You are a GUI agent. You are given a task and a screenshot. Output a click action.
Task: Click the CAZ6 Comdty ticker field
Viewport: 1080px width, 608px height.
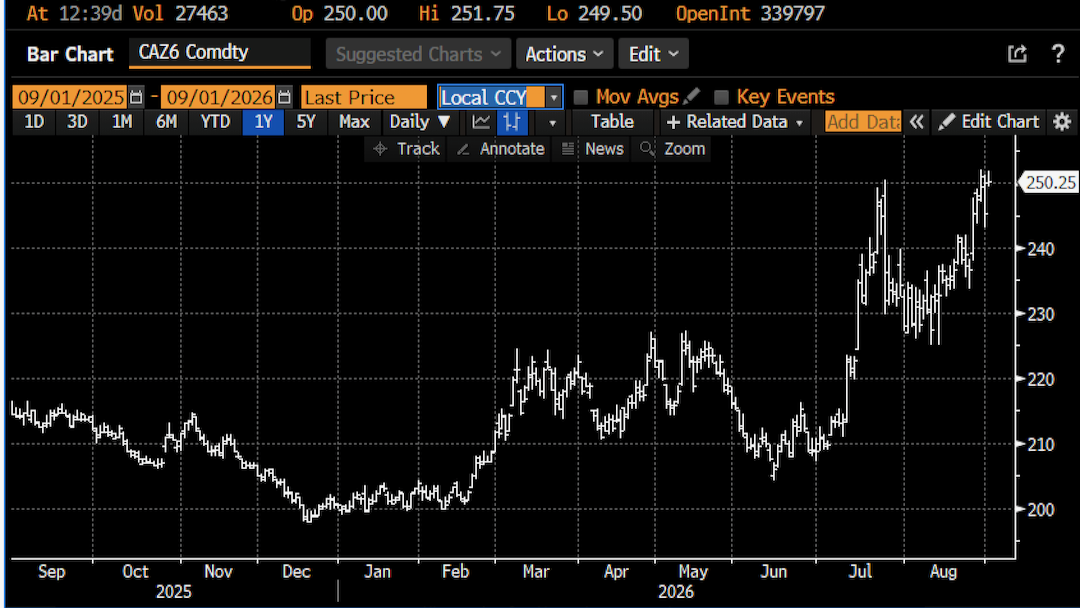point(220,53)
